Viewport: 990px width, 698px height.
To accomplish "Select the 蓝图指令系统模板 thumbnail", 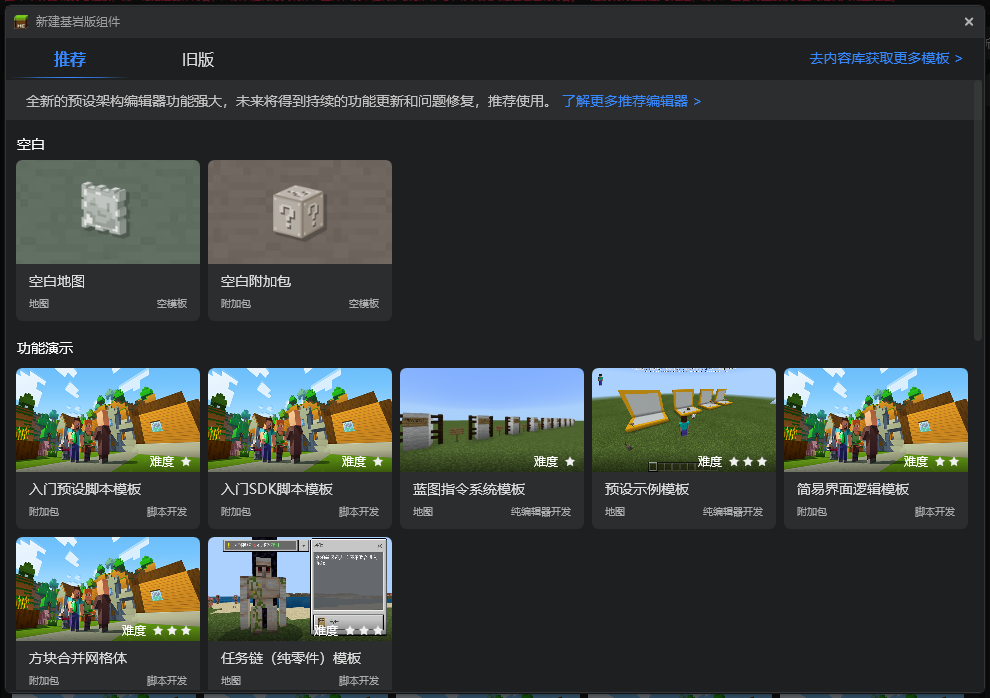I will 492,420.
